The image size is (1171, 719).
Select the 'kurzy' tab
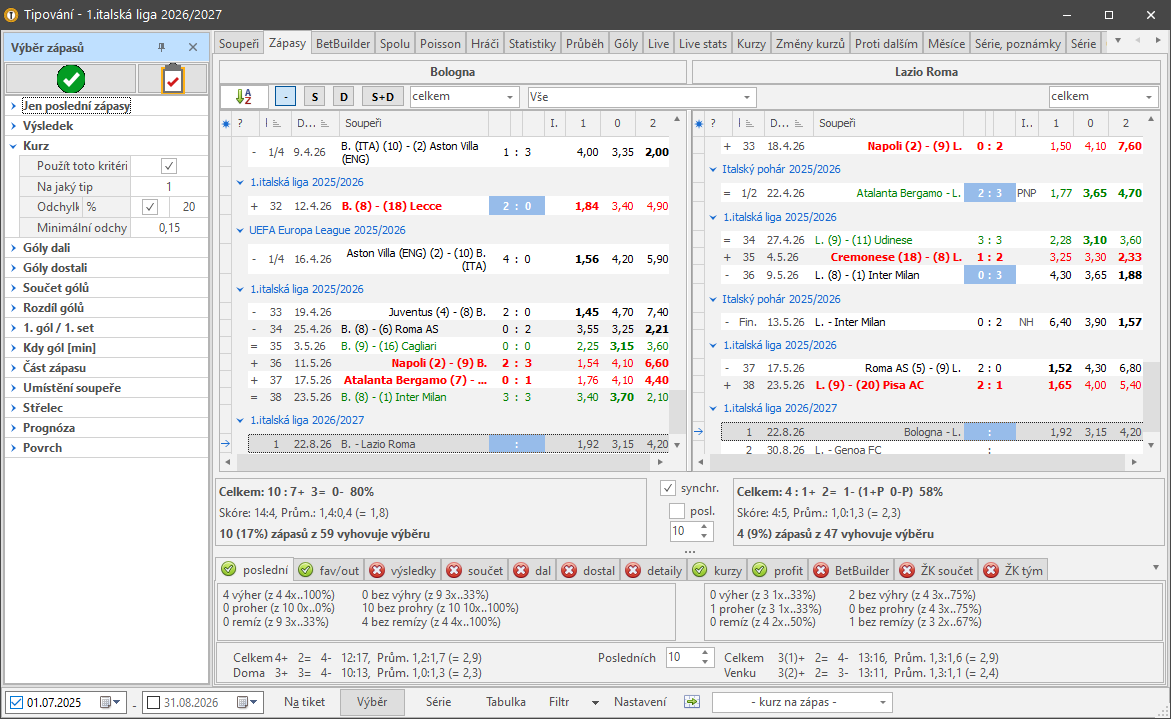click(717, 570)
